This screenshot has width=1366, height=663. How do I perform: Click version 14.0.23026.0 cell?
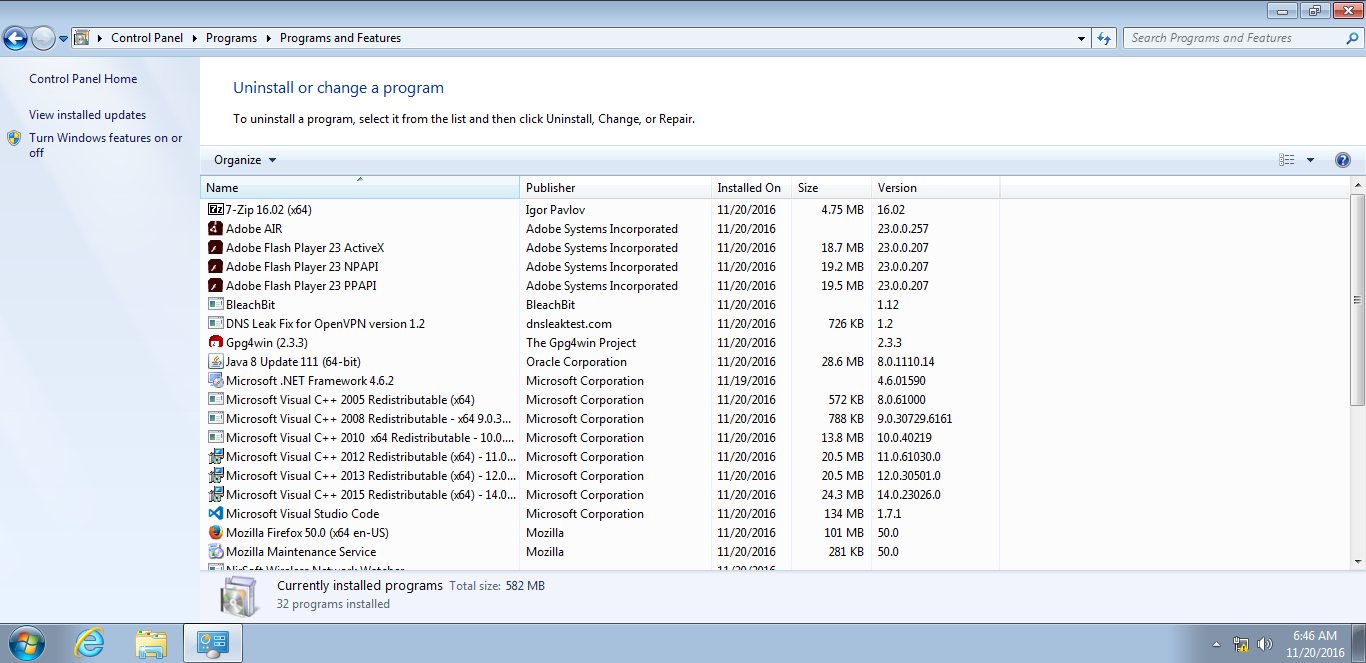909,495
